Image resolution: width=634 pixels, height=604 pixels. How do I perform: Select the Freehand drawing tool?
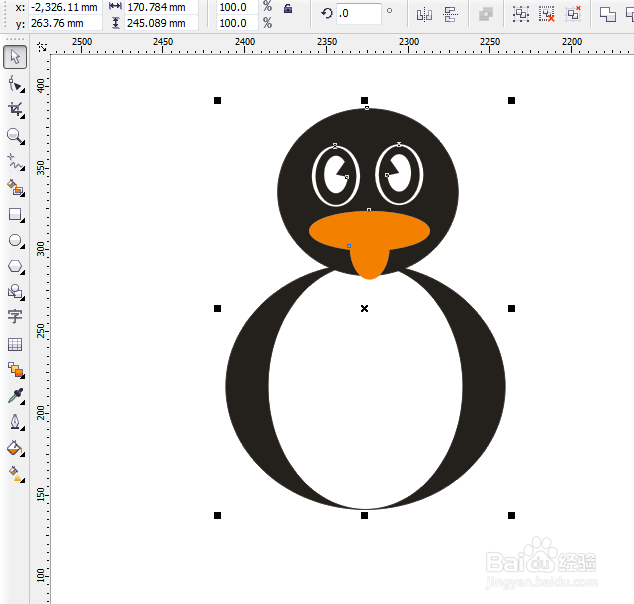(15, 162)
